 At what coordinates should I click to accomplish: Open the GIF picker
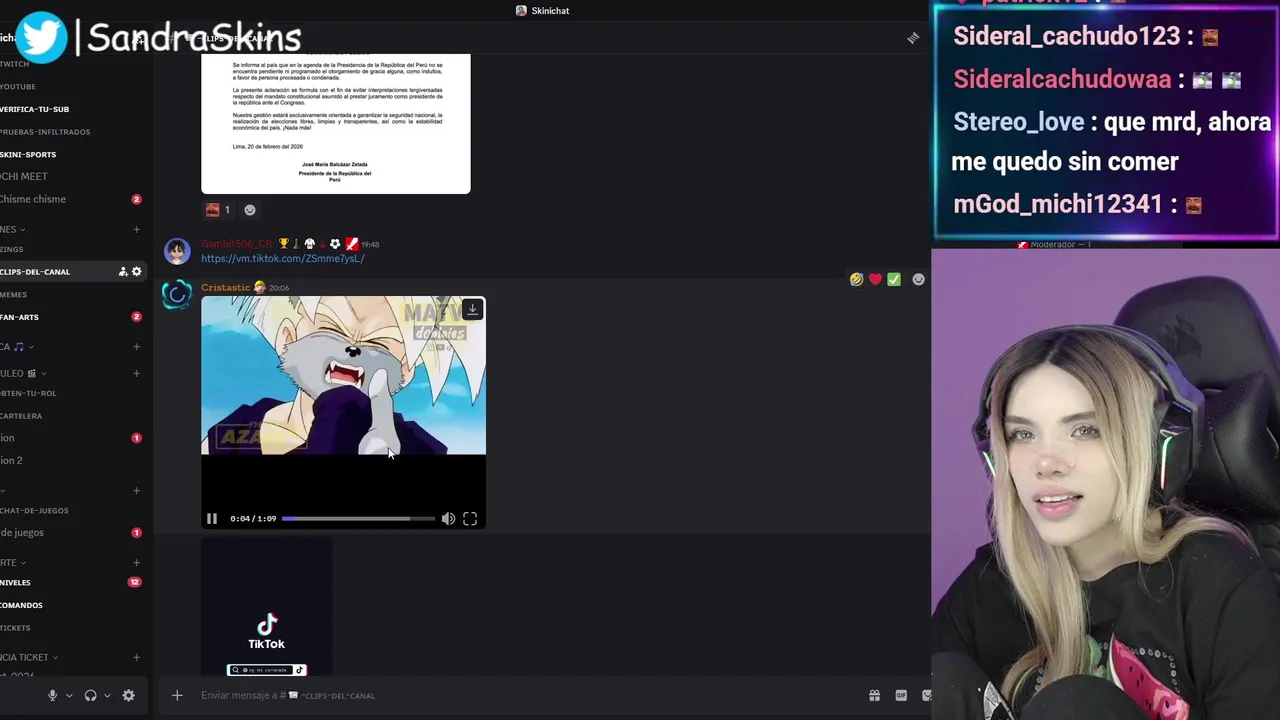[901, 695]
